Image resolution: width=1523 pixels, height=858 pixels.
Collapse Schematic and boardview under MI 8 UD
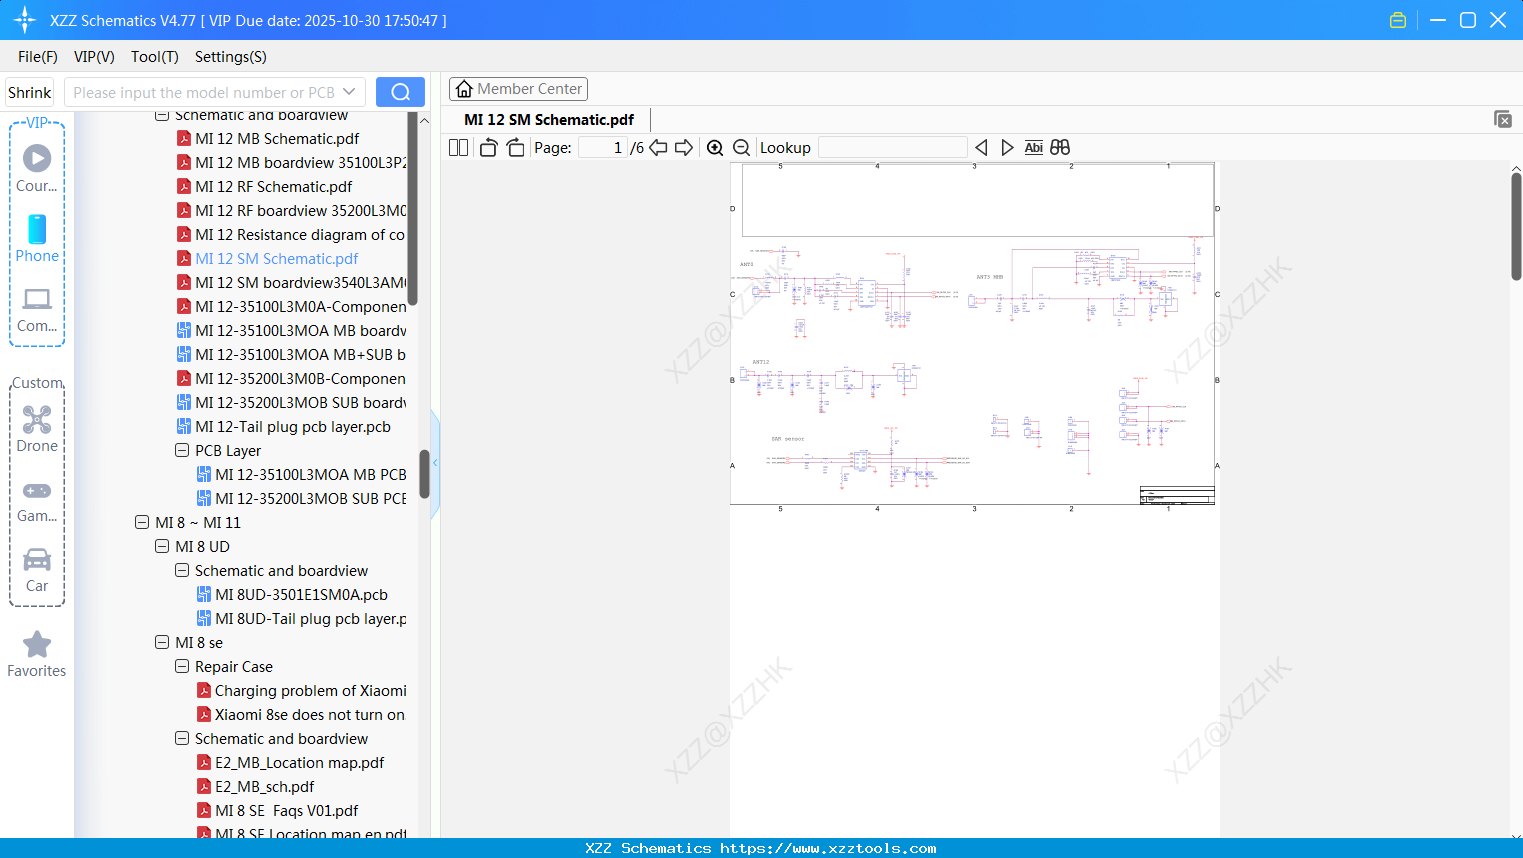(182, 570)
